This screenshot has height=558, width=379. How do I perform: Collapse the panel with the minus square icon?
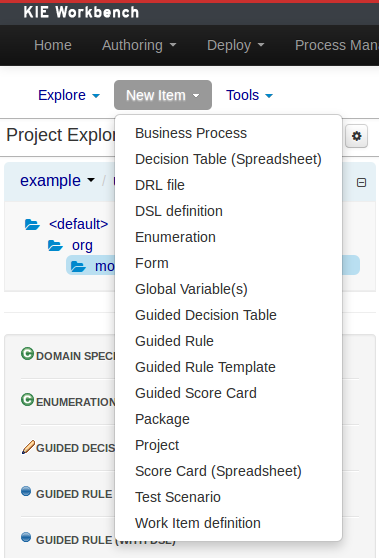pos(361,183)
